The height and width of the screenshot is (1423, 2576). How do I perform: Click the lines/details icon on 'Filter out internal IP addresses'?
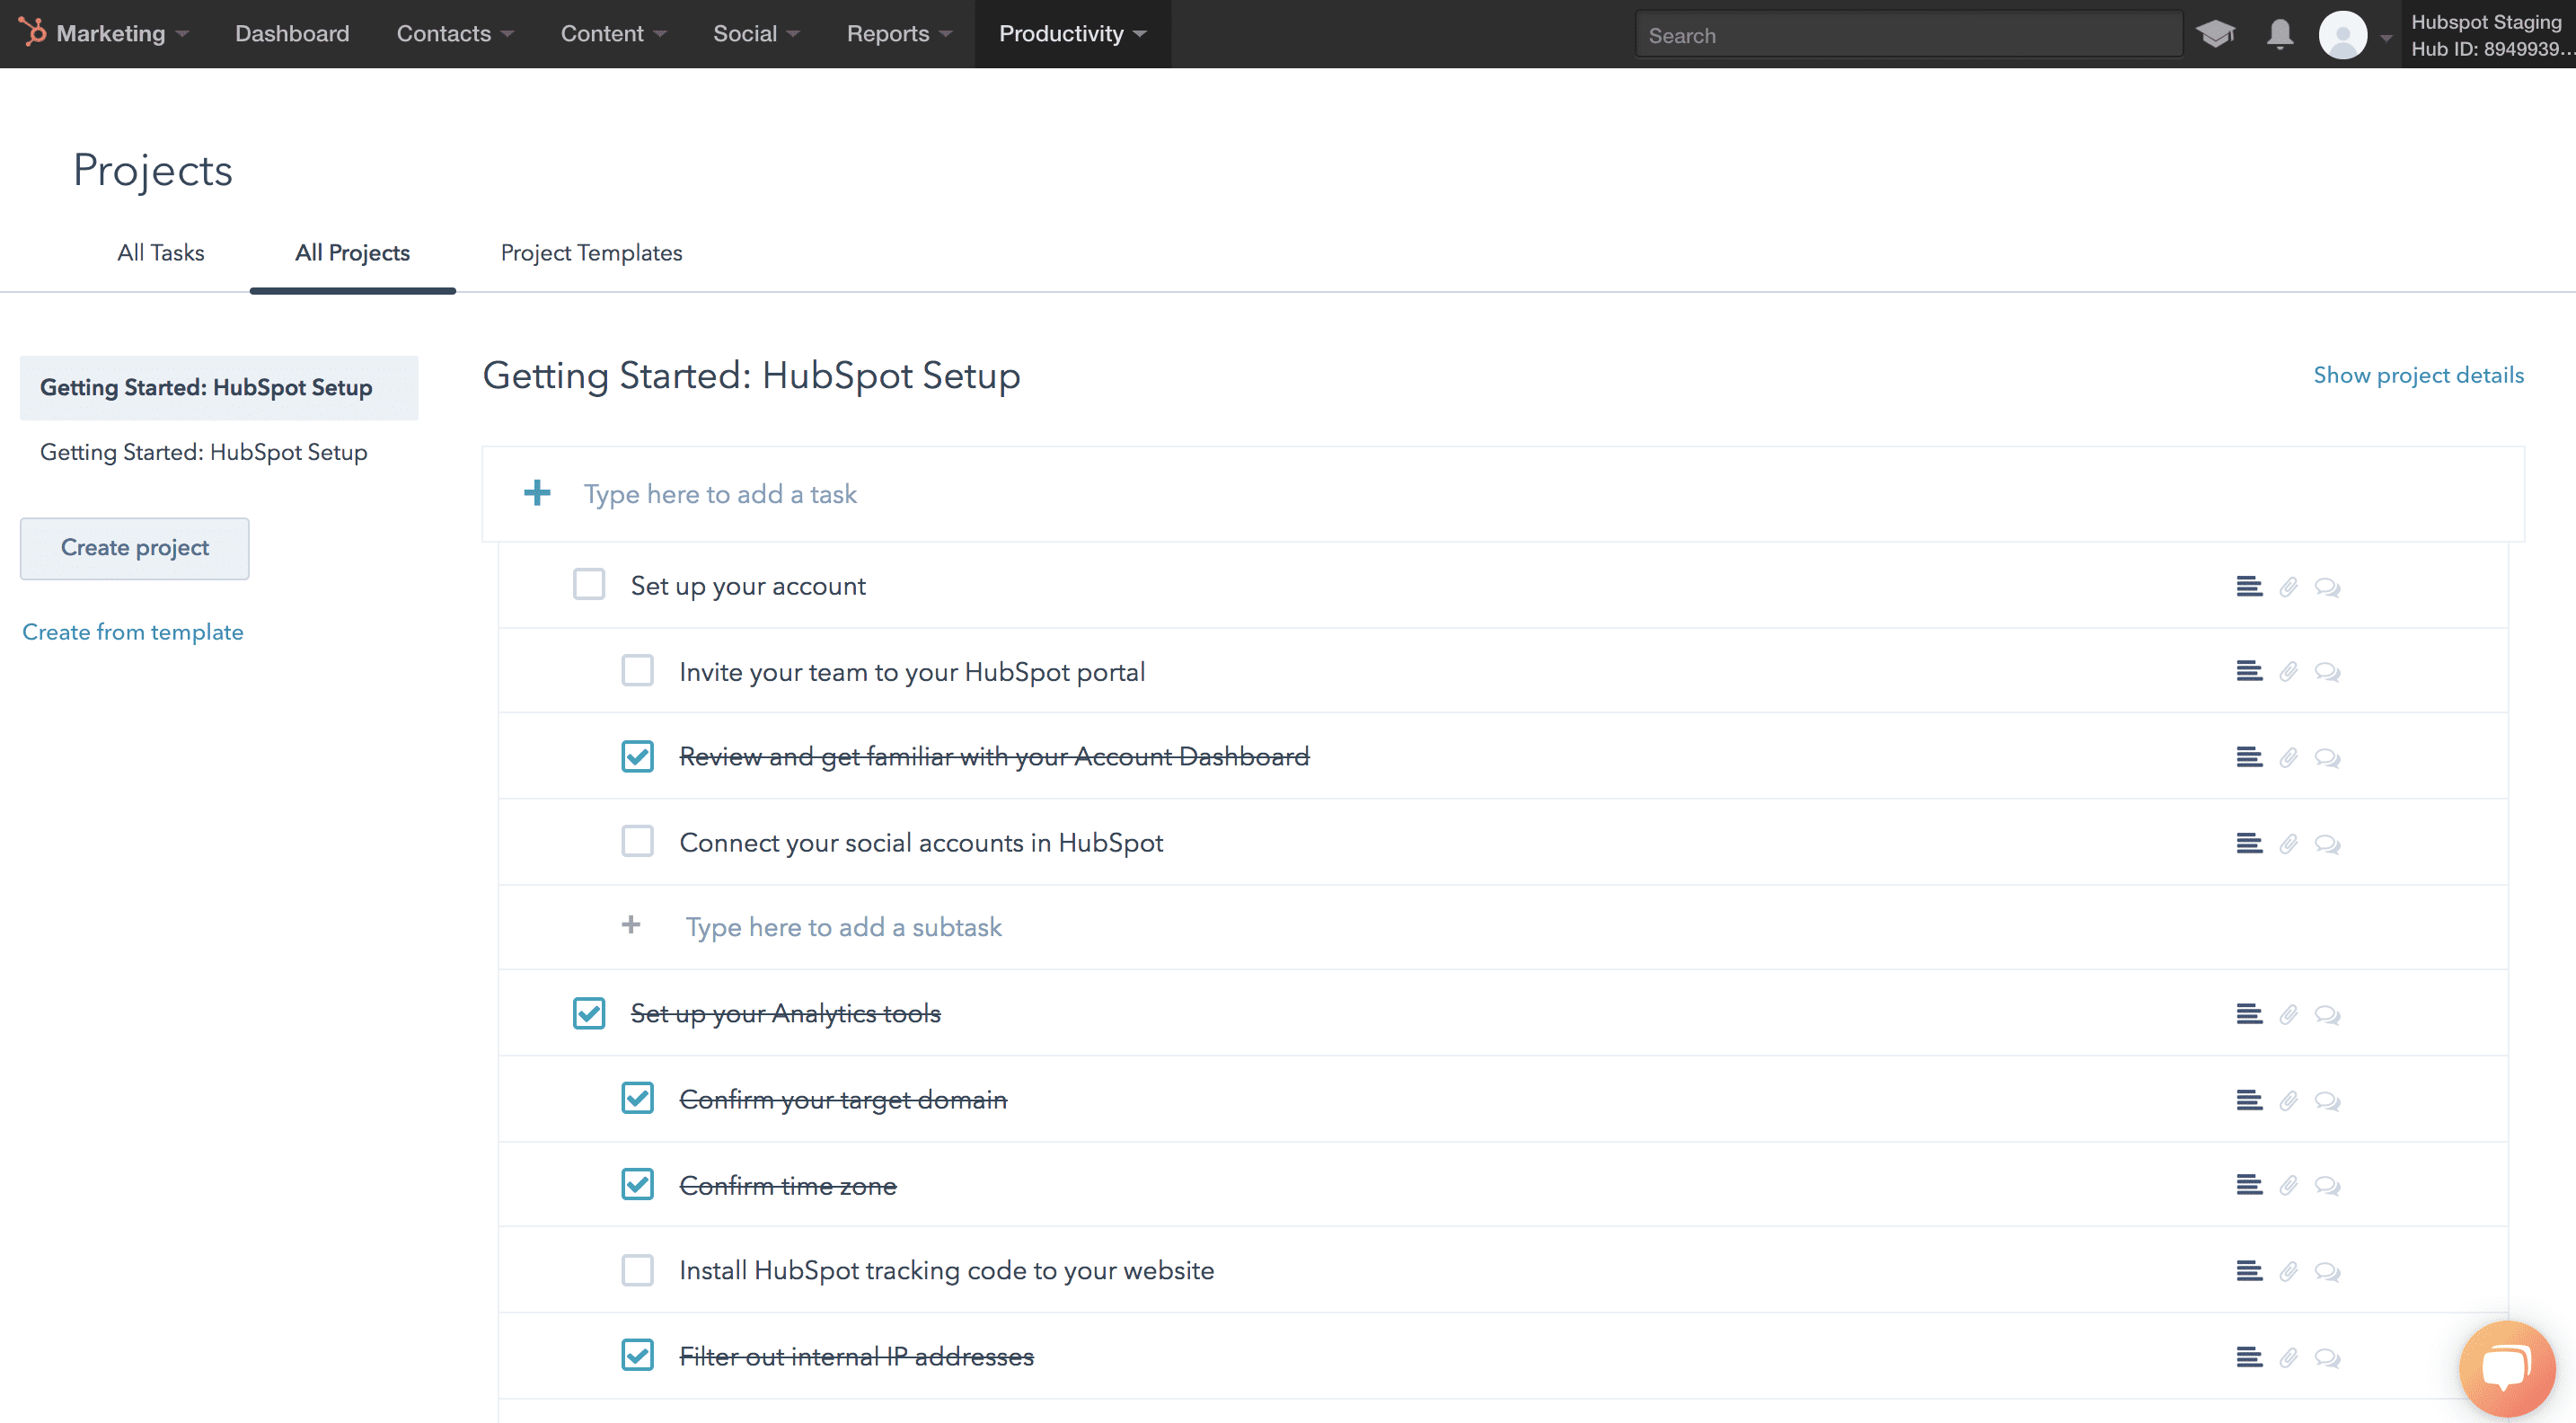[x=2246, y=1357]
